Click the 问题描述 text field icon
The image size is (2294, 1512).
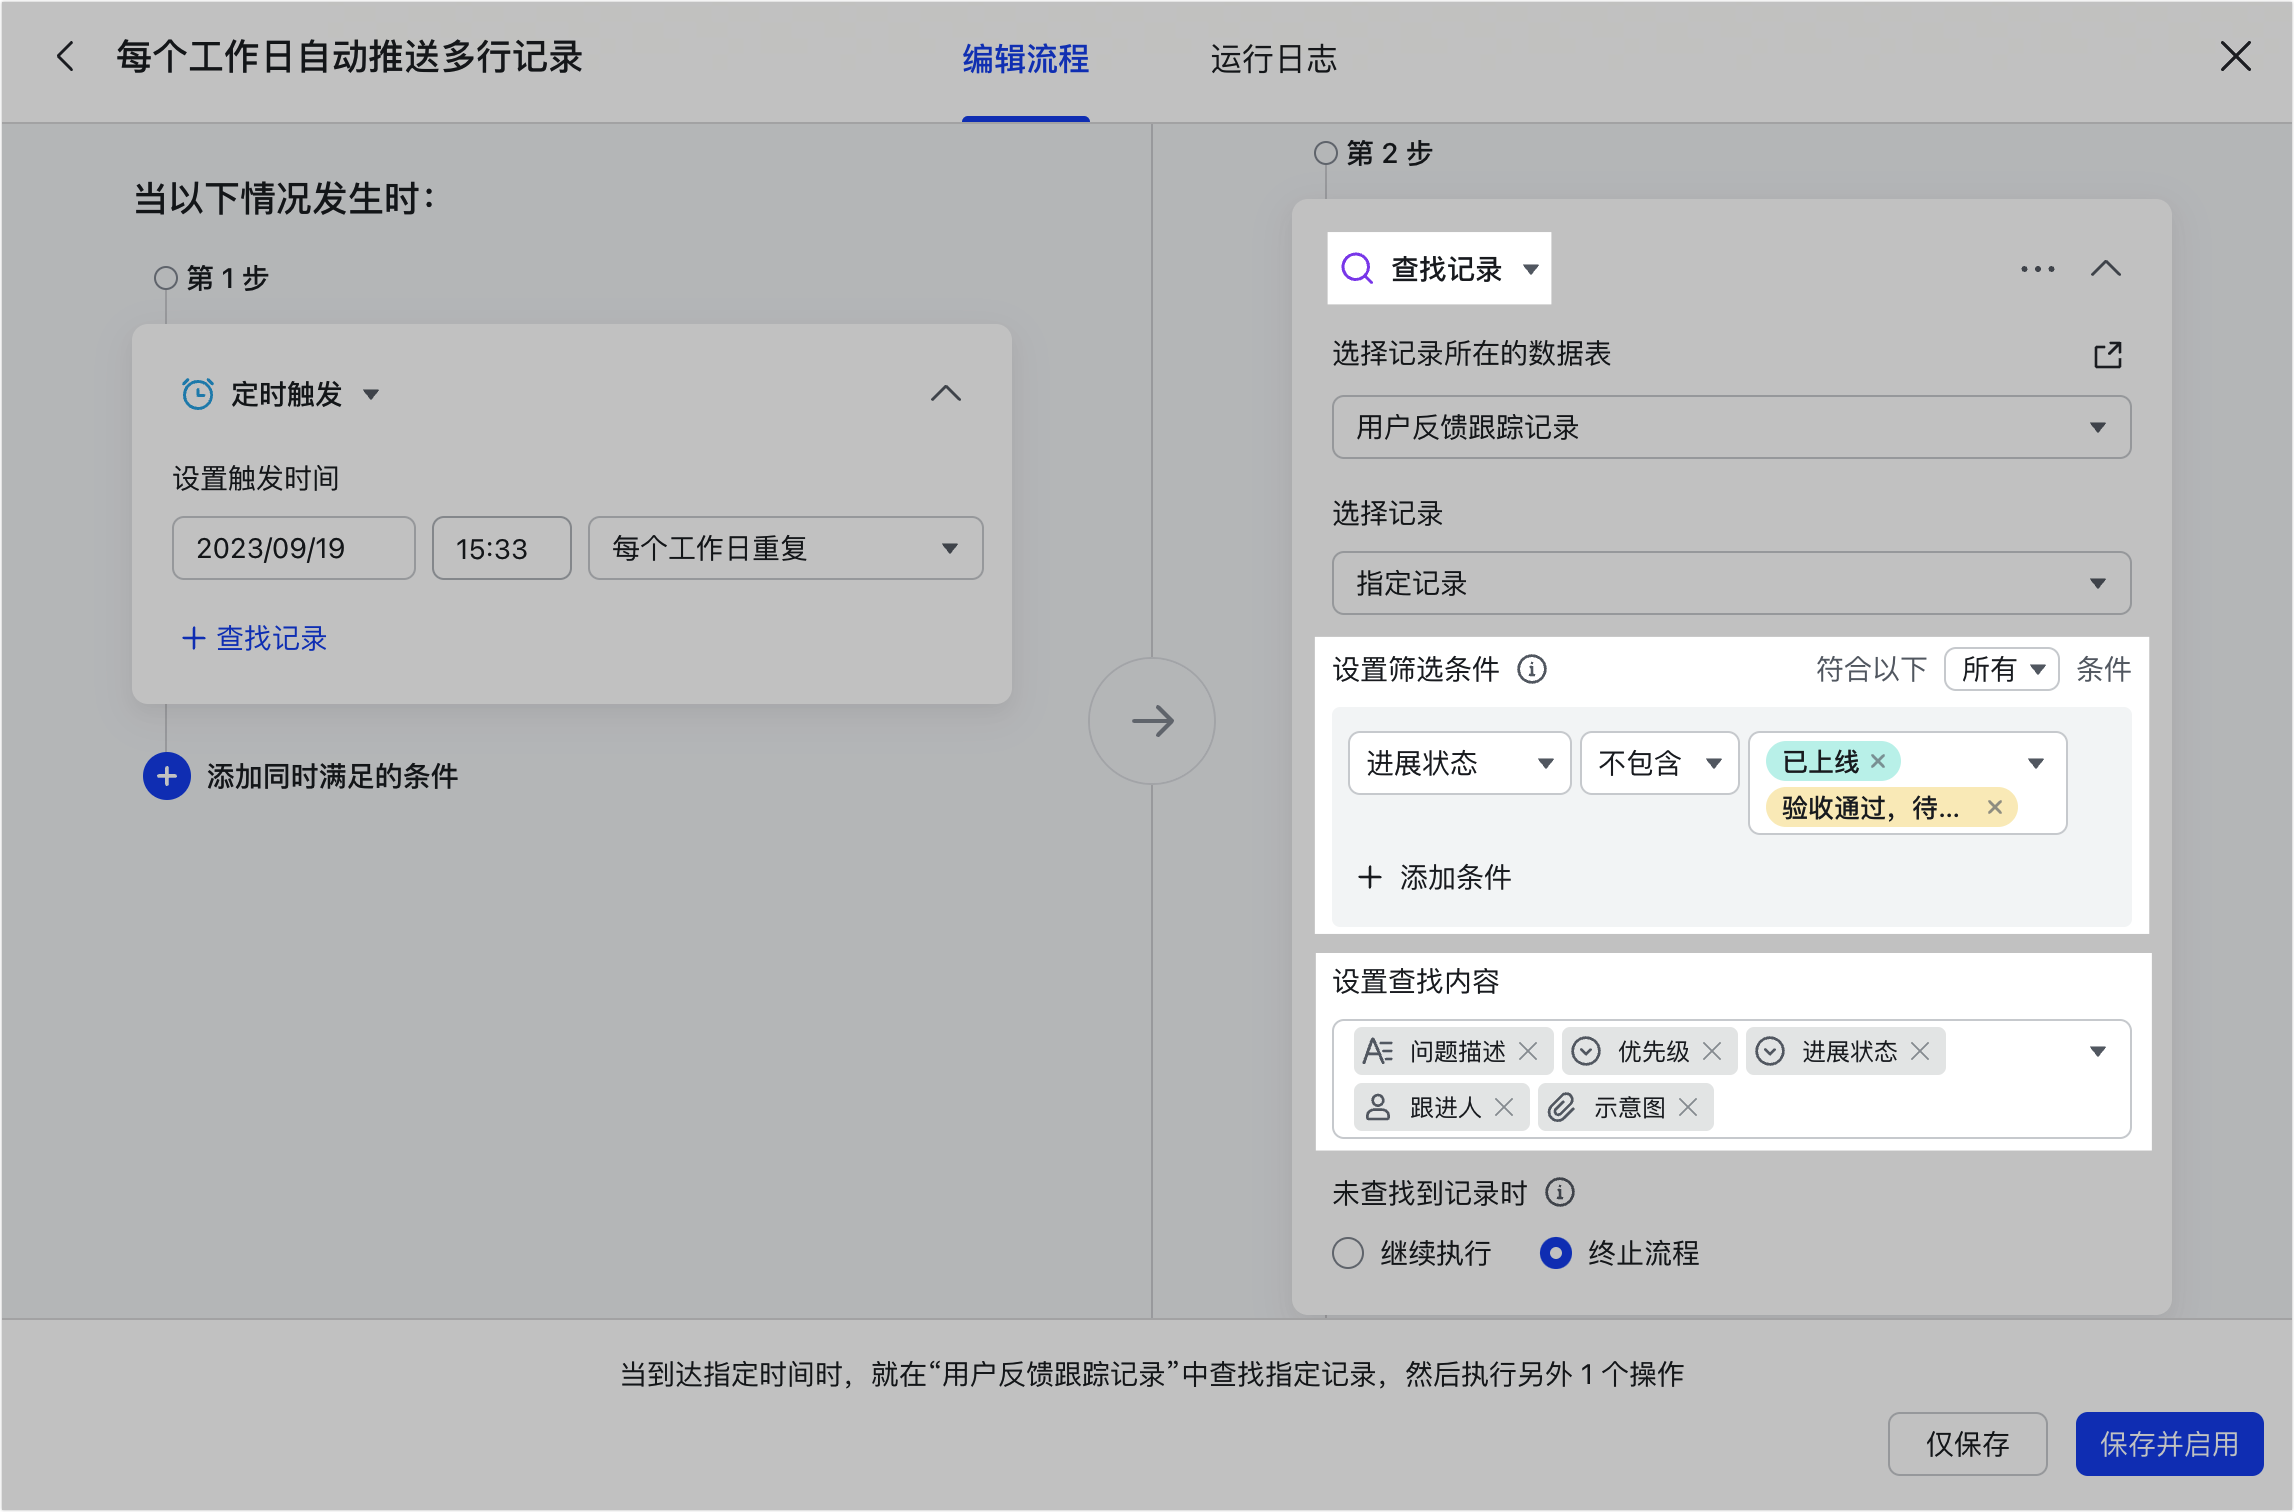[1378, 1051]
